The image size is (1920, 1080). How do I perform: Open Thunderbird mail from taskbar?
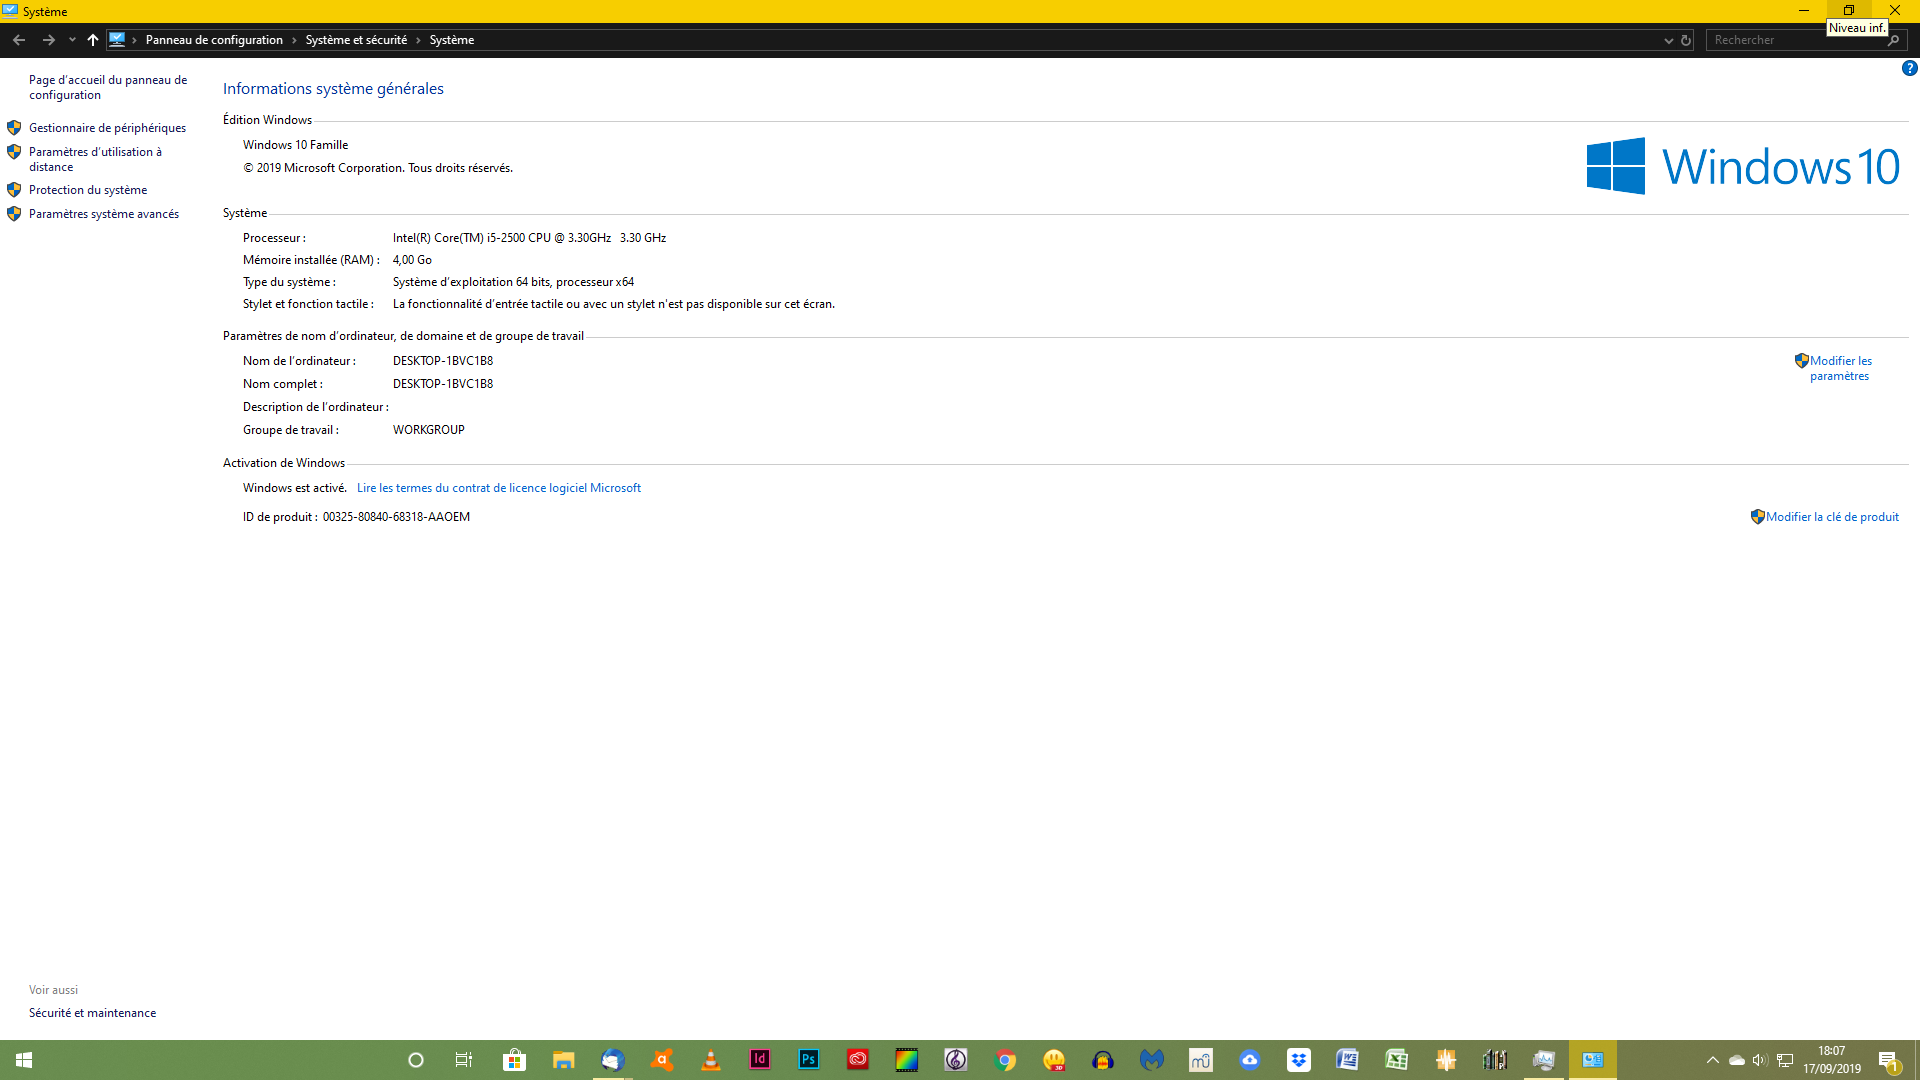pyautogui.click(x=612, y=1060)
